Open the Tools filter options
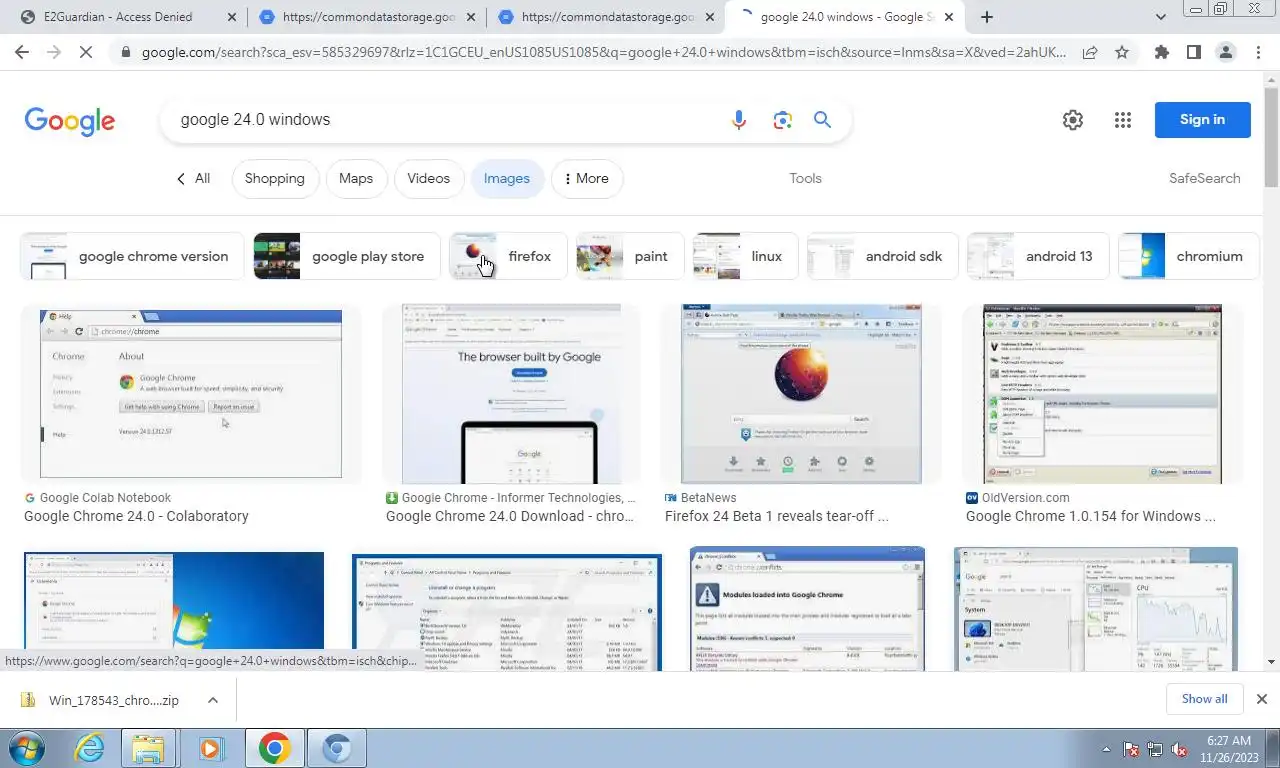Screen dimensions: 1280x768 click(x=805, y=179)
